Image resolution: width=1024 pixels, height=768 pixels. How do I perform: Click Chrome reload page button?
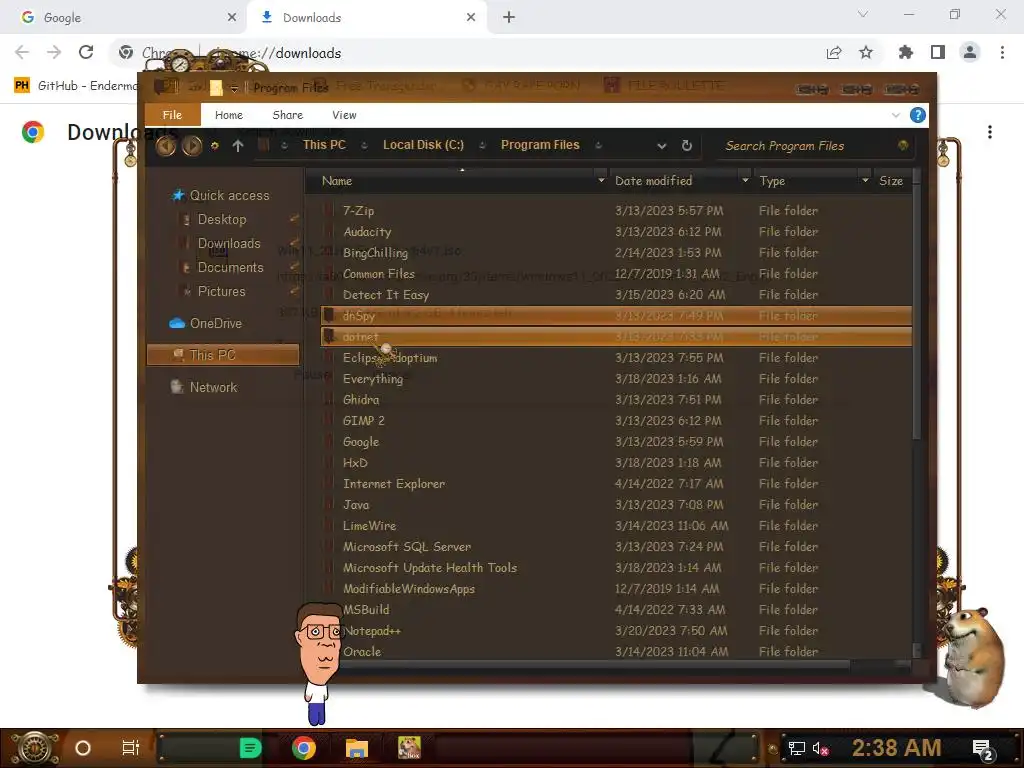pos(86,52)
